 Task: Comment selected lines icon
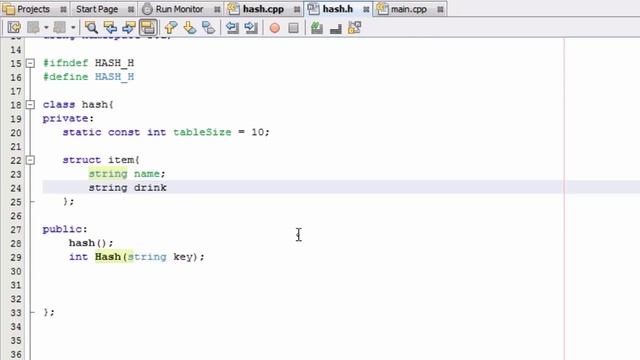[x=317, y=28]
